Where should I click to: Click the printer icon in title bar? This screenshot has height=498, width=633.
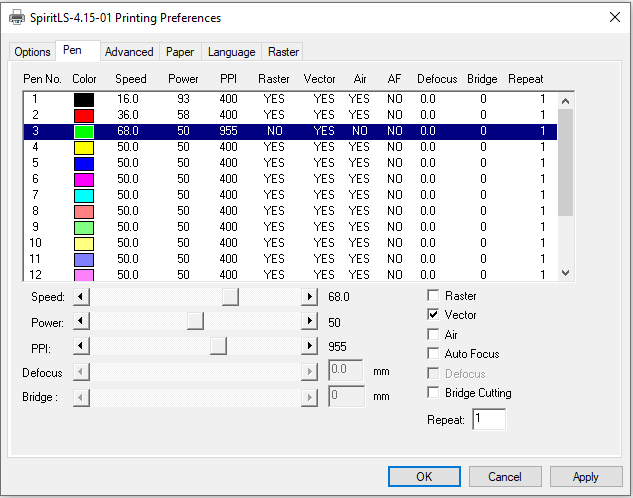tap(17, 17)
